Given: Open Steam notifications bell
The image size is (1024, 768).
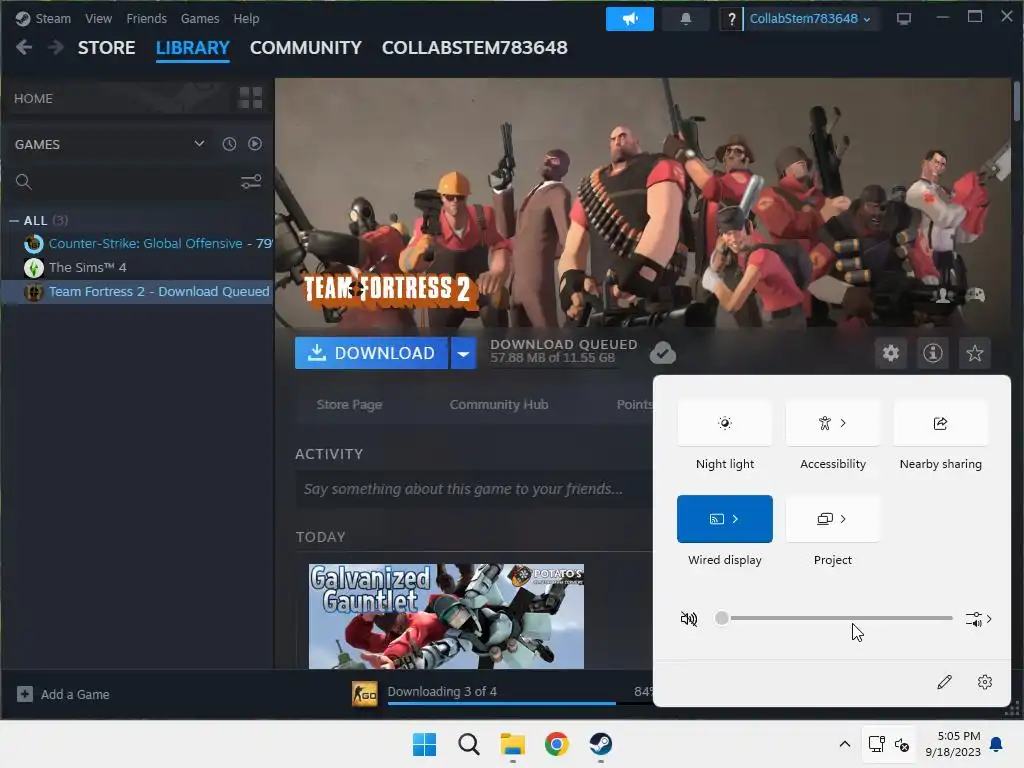Looking at the screenshot, I should 686,19.
